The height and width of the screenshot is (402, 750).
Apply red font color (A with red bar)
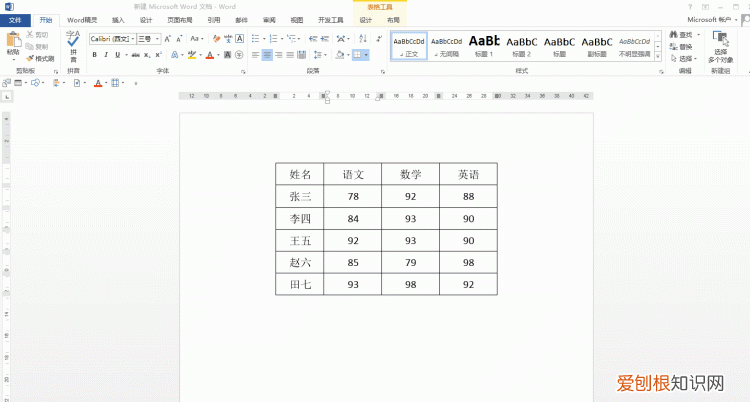pos(210,55)
